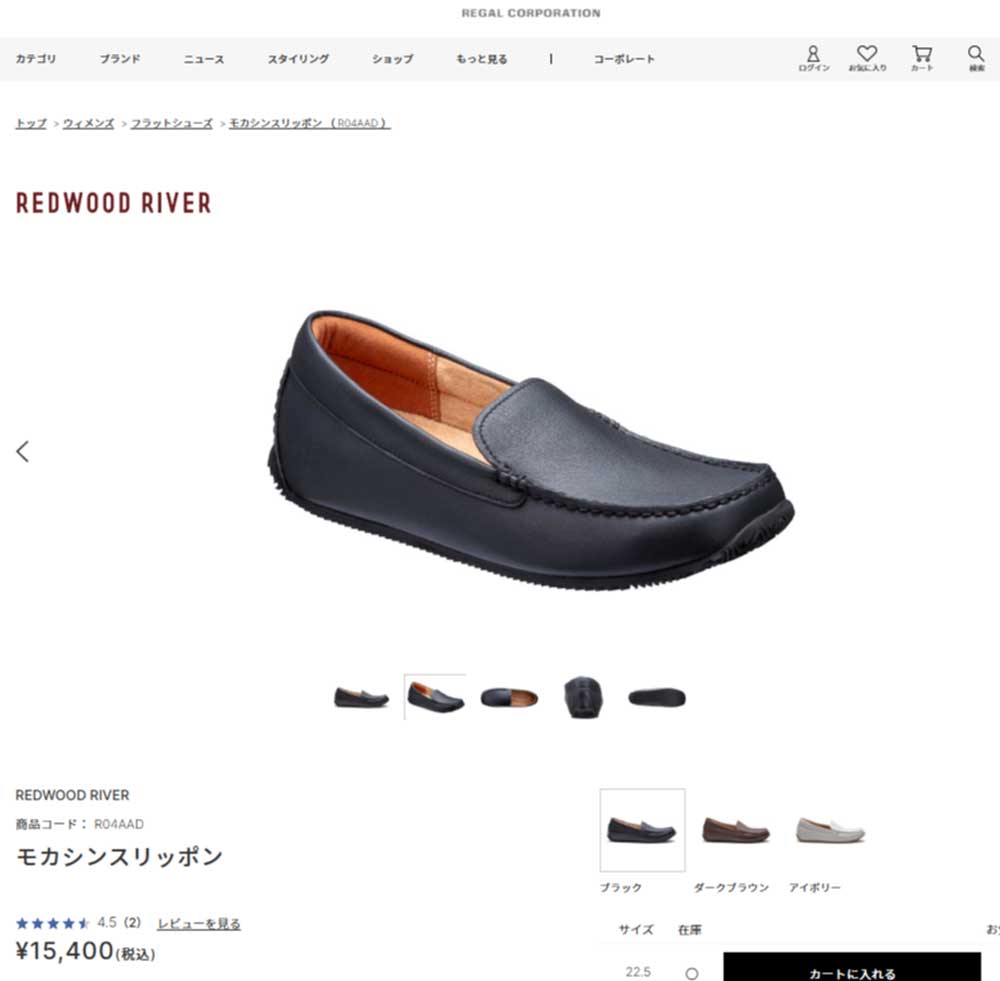Select the size 22.5 radio button

pos(691,973)
